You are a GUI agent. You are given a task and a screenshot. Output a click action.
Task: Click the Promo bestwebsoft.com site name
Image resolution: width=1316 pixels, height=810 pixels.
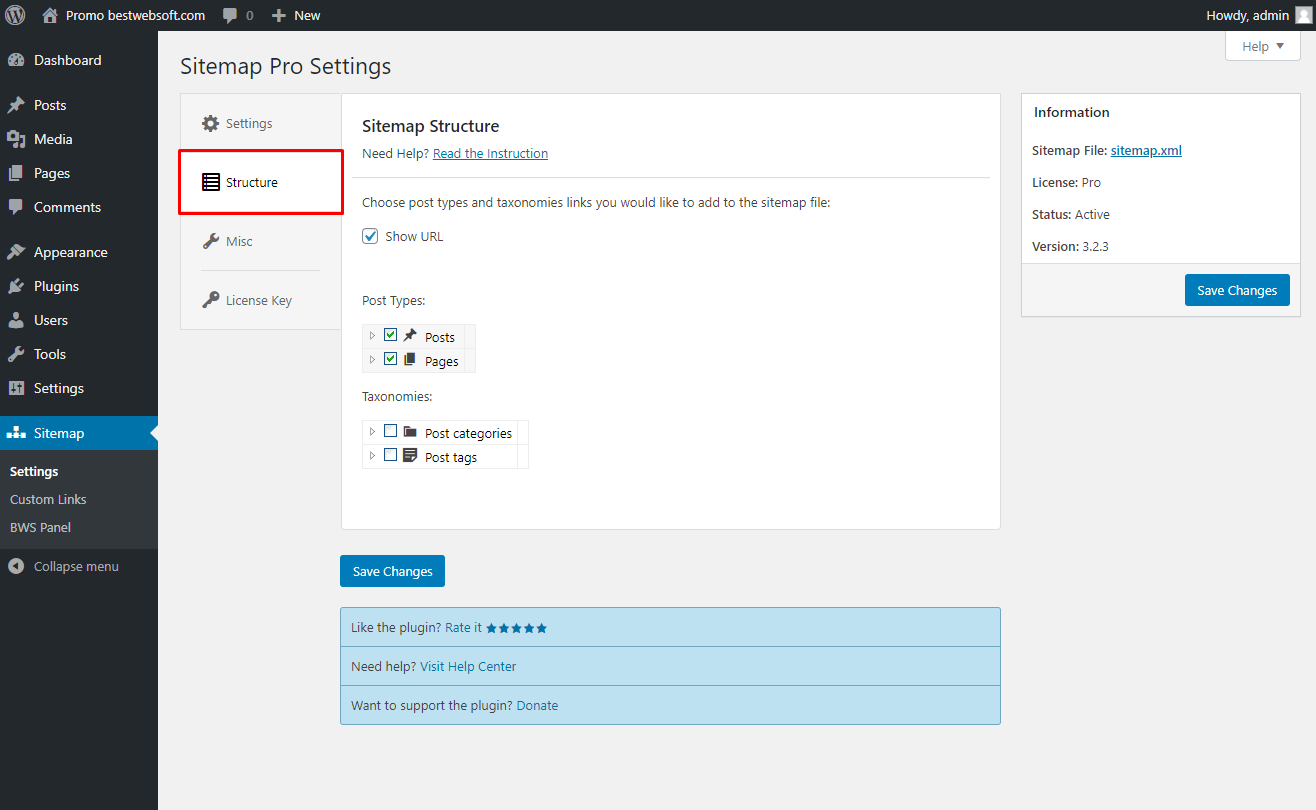coord(135,15)
